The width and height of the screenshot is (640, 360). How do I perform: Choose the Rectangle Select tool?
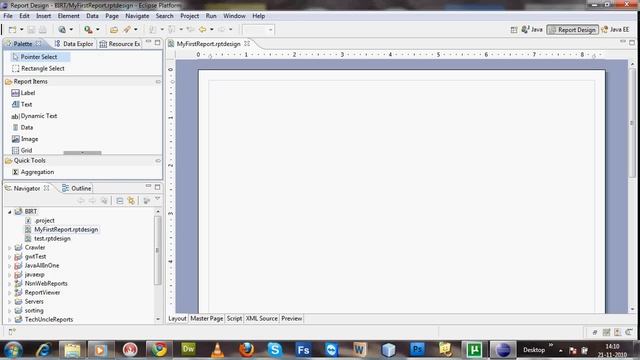click(38, 69)
